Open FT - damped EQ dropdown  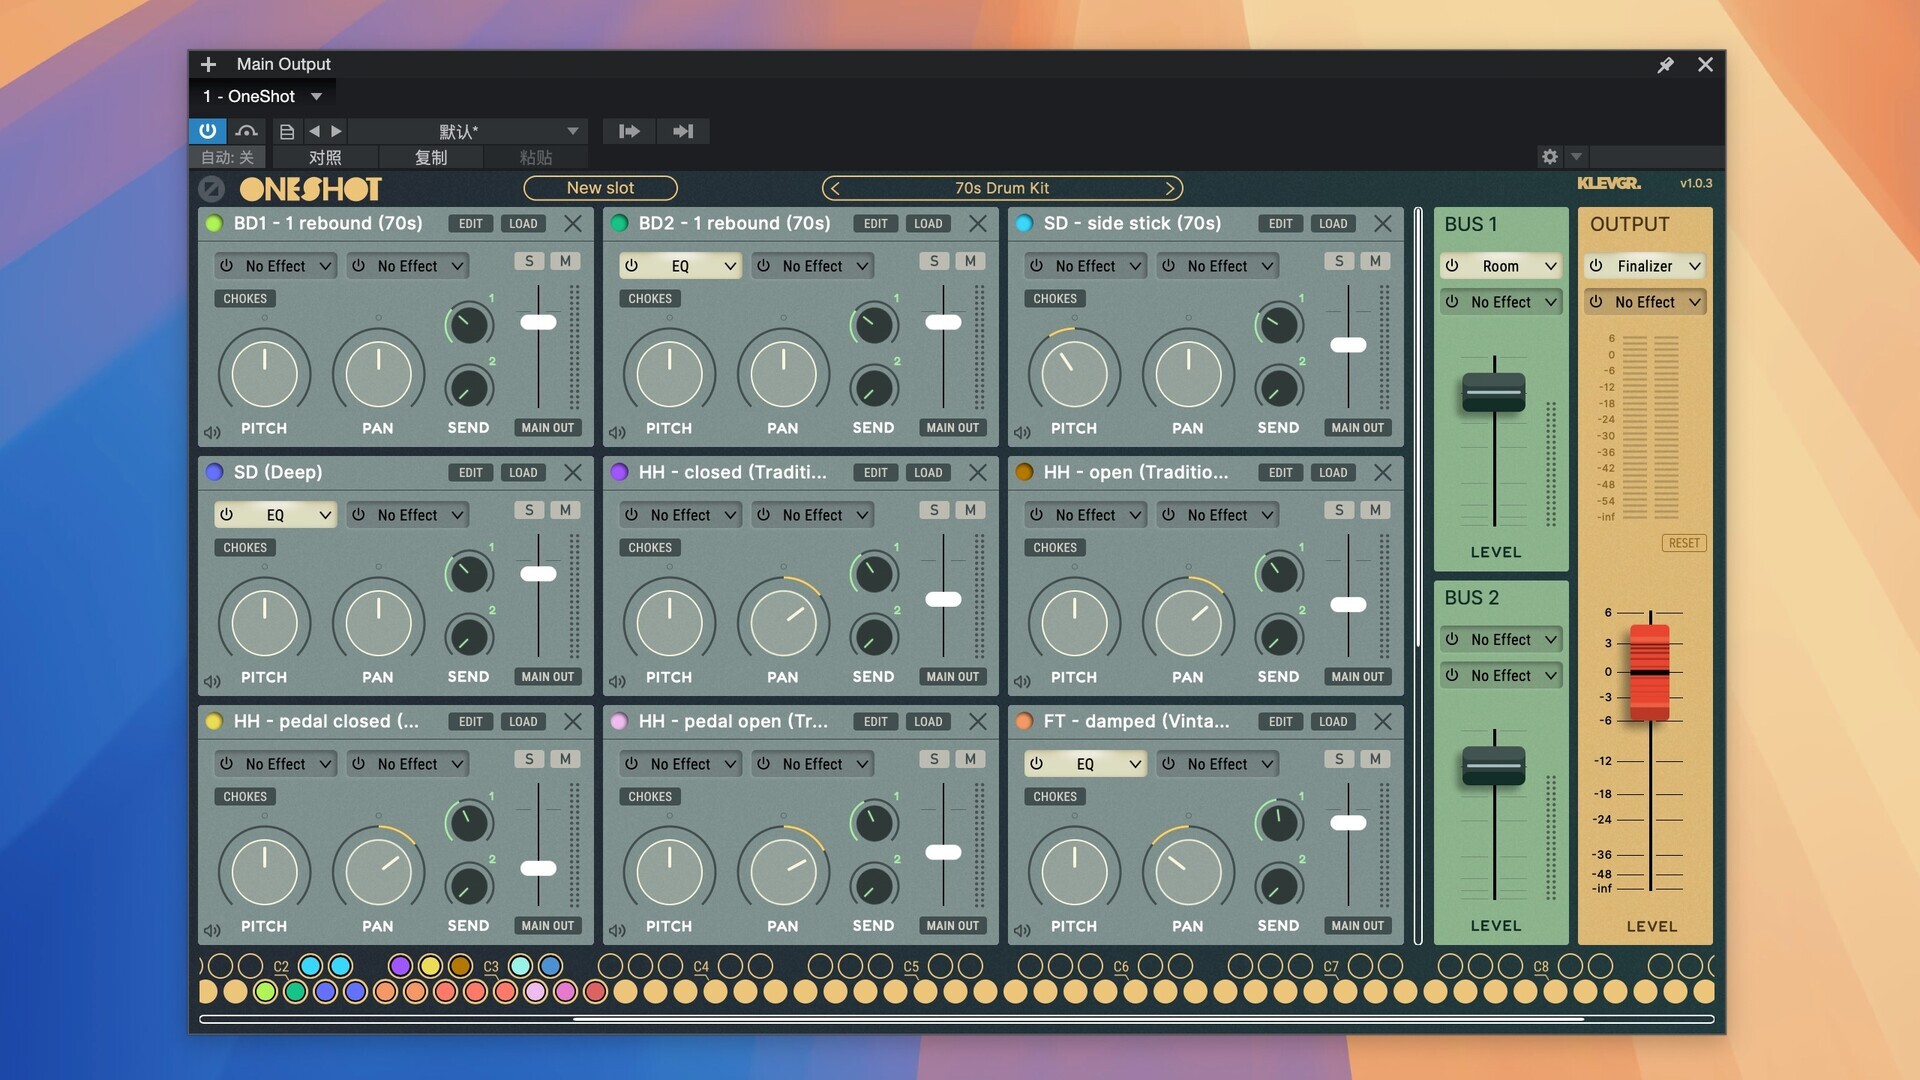1086,764
